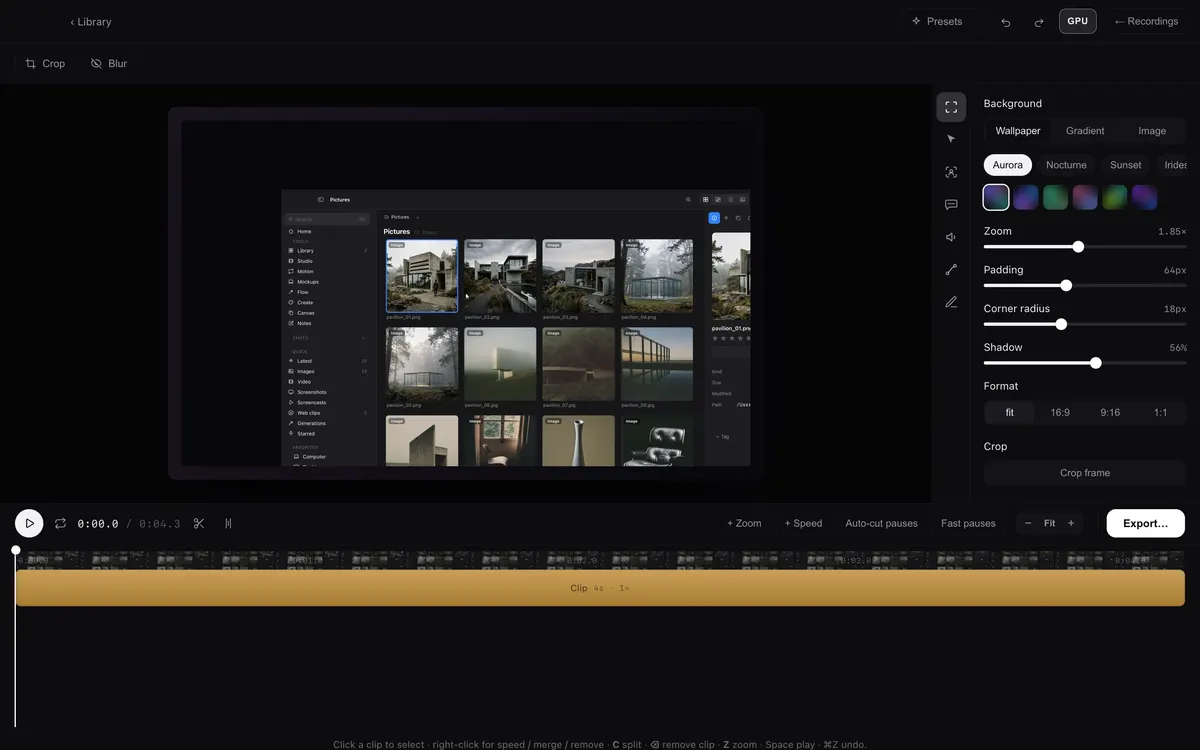Click Fast pauses
Screen dimensions: 1200x750
pyautogui.click(x=968, y=523)
